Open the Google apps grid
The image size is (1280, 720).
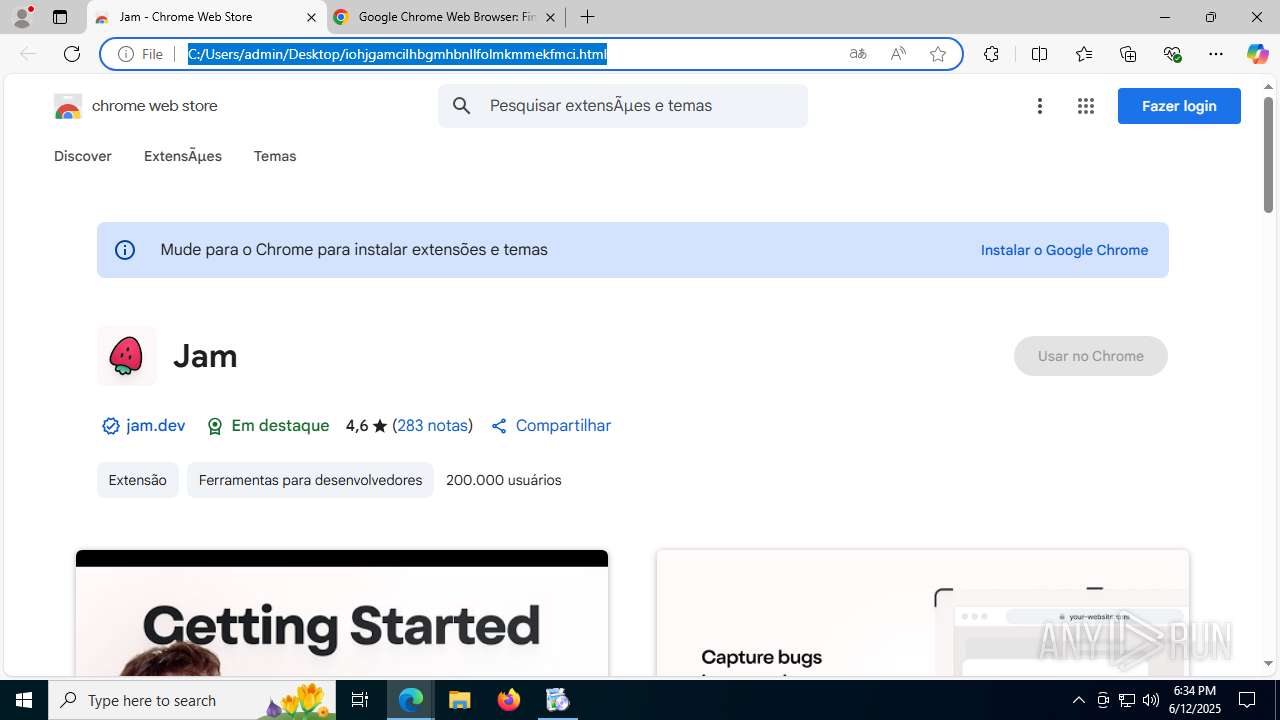(1086, 106)
